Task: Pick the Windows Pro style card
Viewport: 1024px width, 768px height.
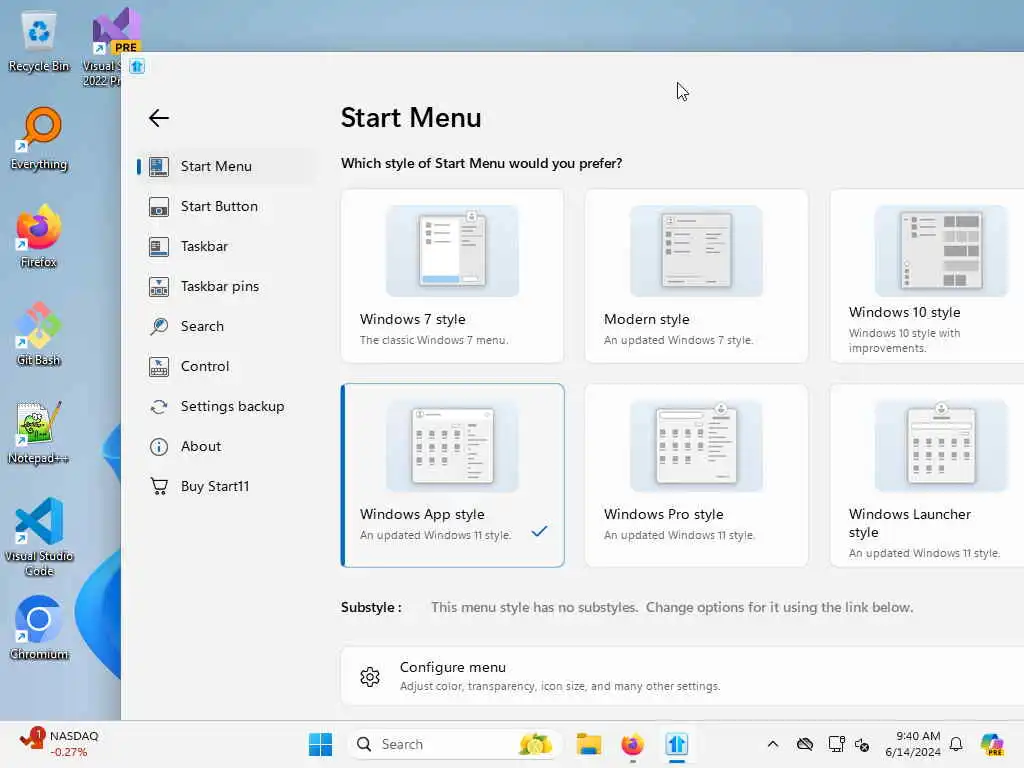Action: 696,475
